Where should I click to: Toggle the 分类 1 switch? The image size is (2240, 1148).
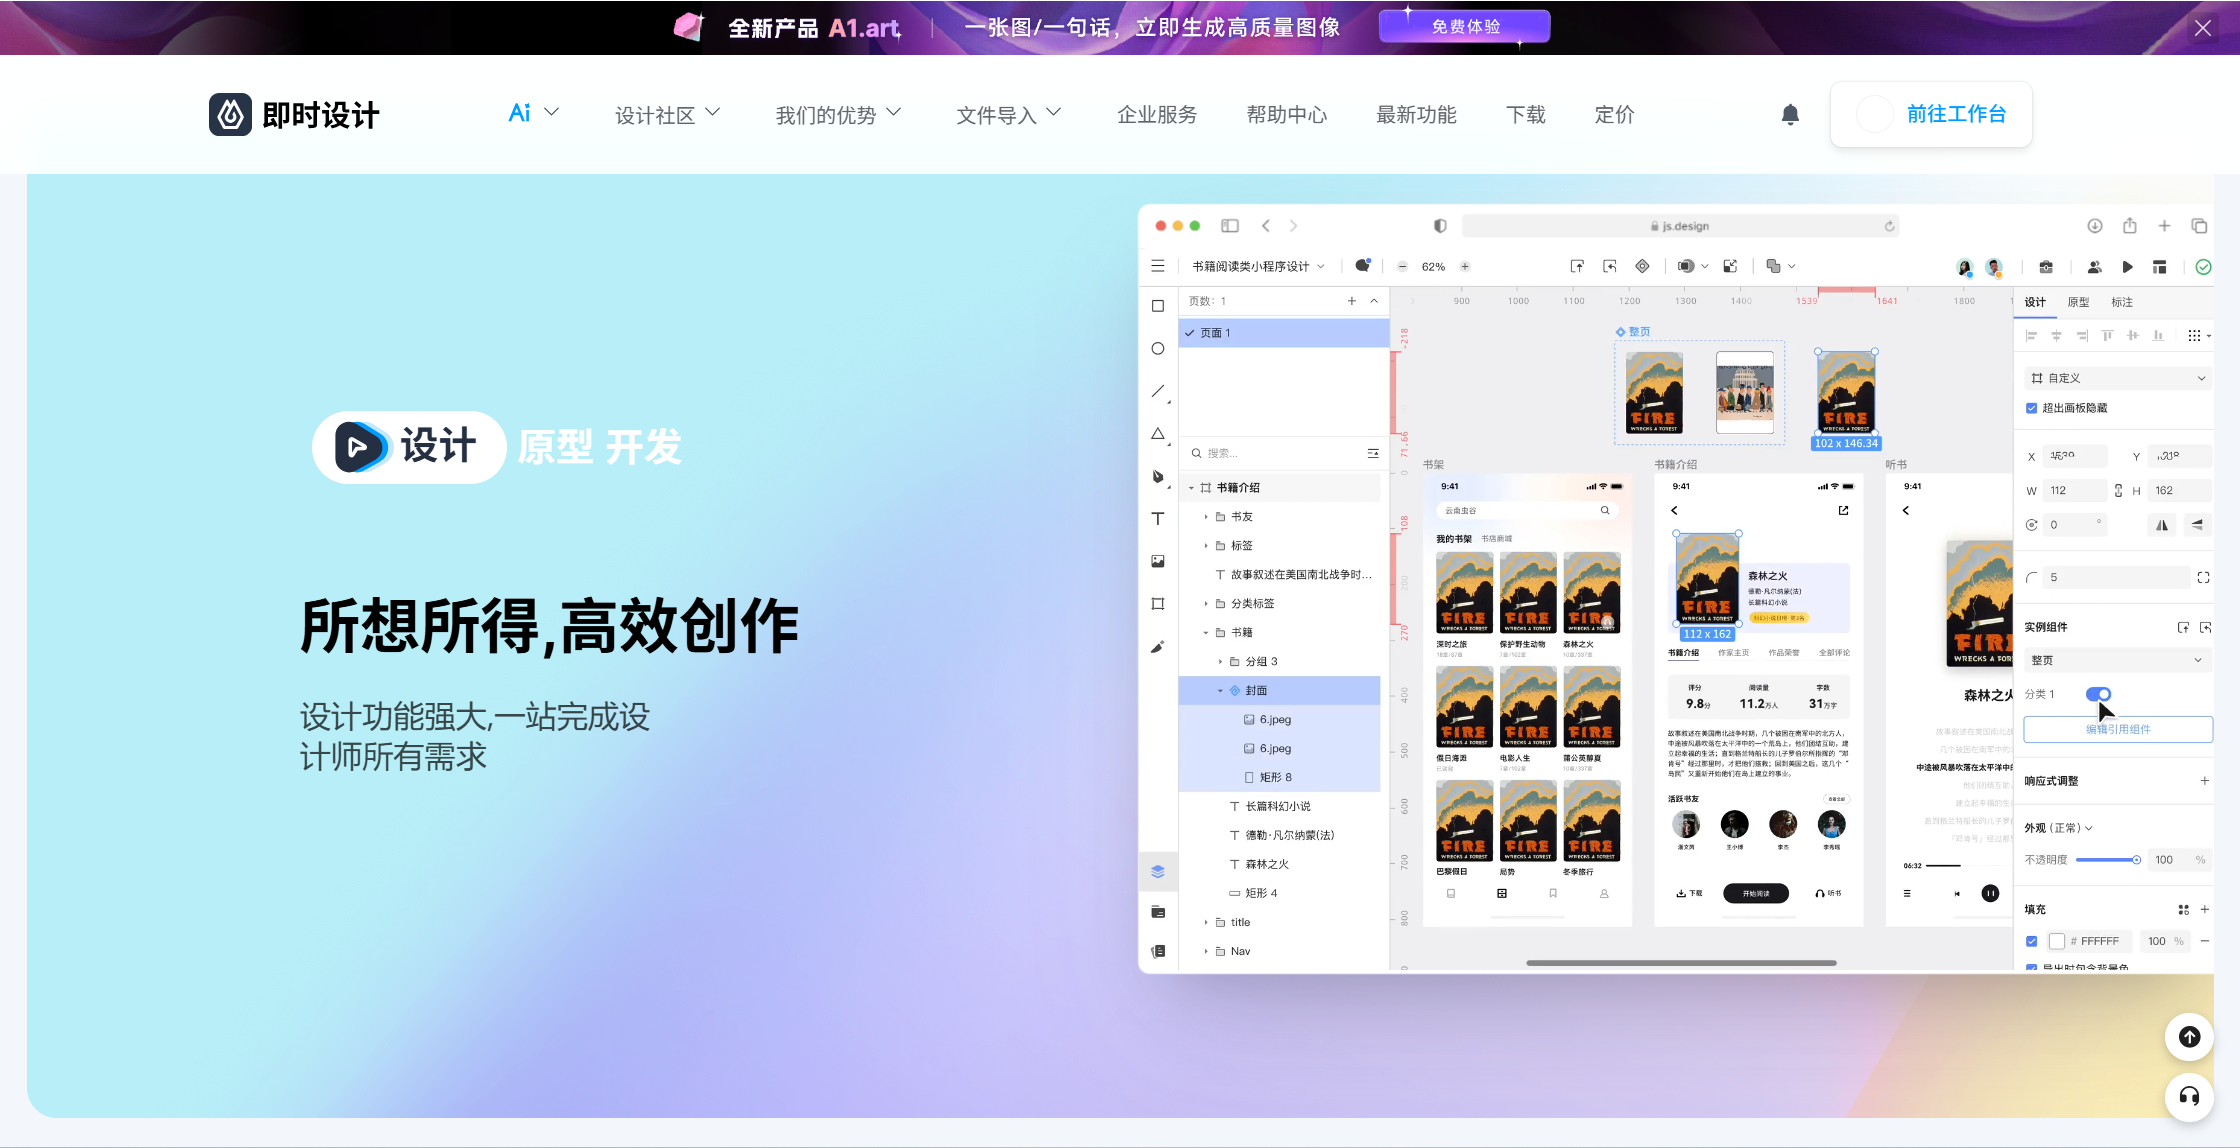tap(2098, 694)
